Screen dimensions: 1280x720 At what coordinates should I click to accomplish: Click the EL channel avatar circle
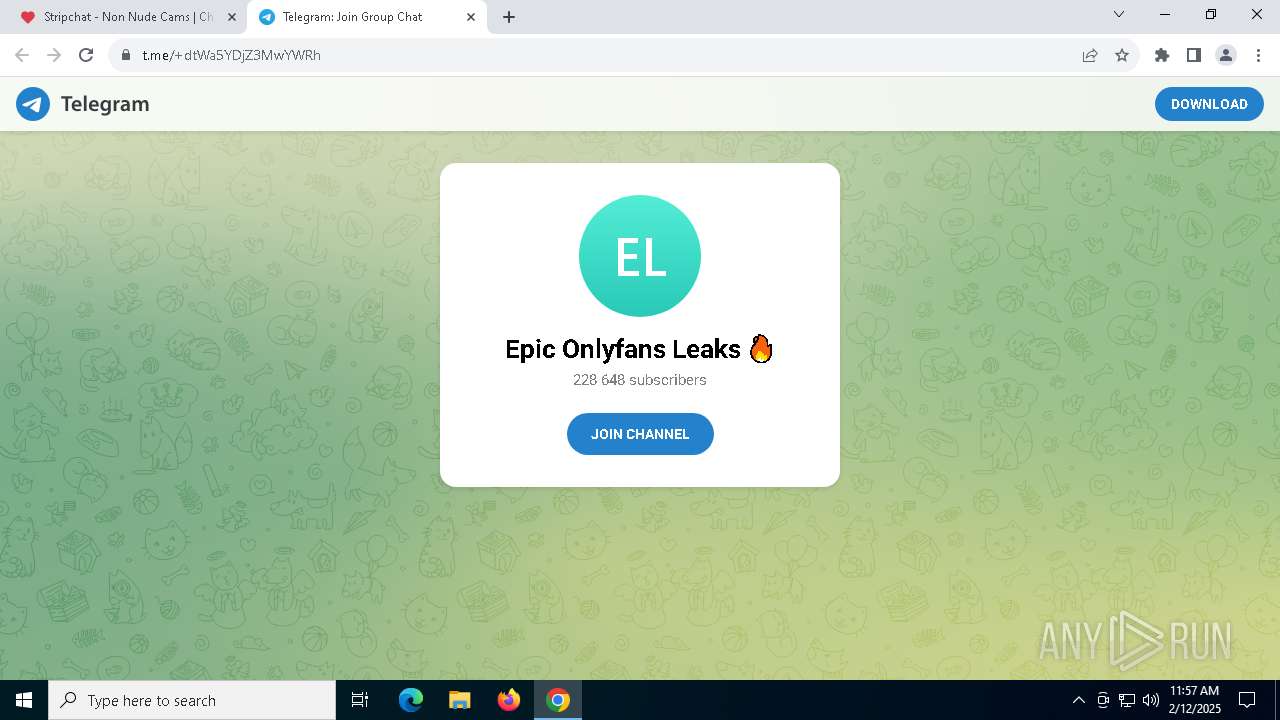coord(640,256)
